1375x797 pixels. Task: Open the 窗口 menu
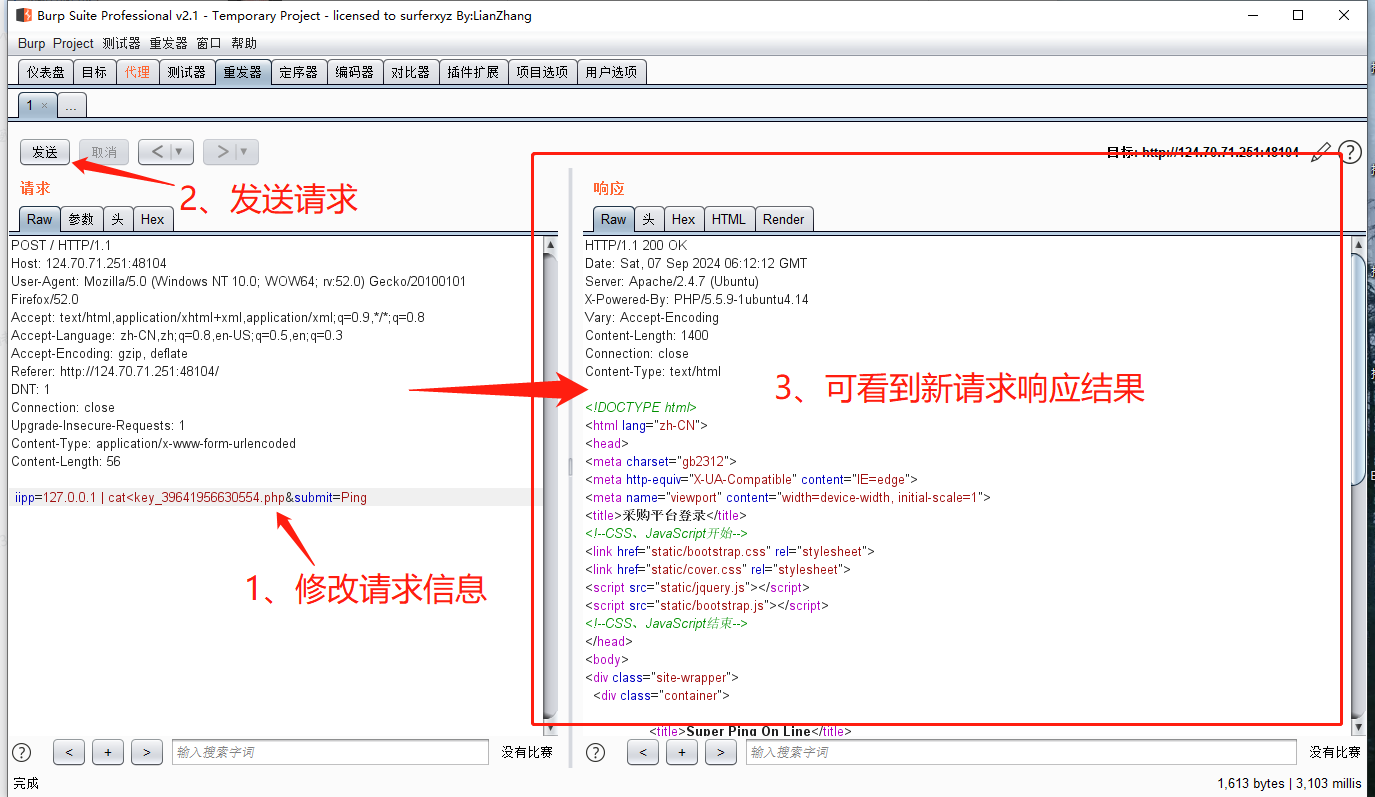[x=209, y=43]
